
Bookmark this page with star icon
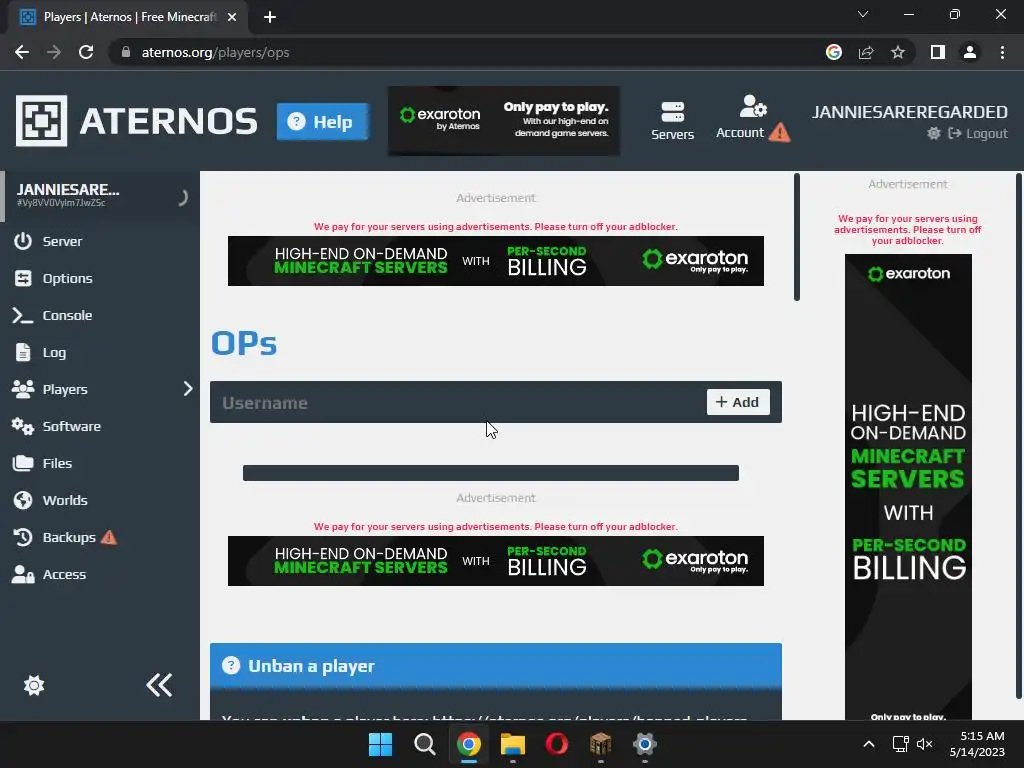pyautogui.click(x=898, y=52)
